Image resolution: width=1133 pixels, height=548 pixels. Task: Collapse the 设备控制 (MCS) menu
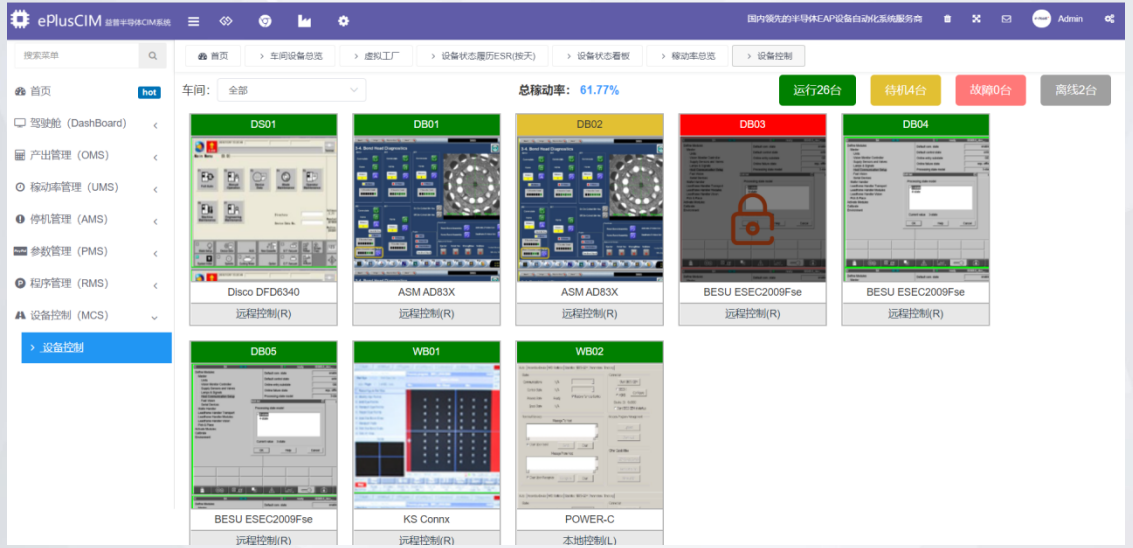(87, 315)
